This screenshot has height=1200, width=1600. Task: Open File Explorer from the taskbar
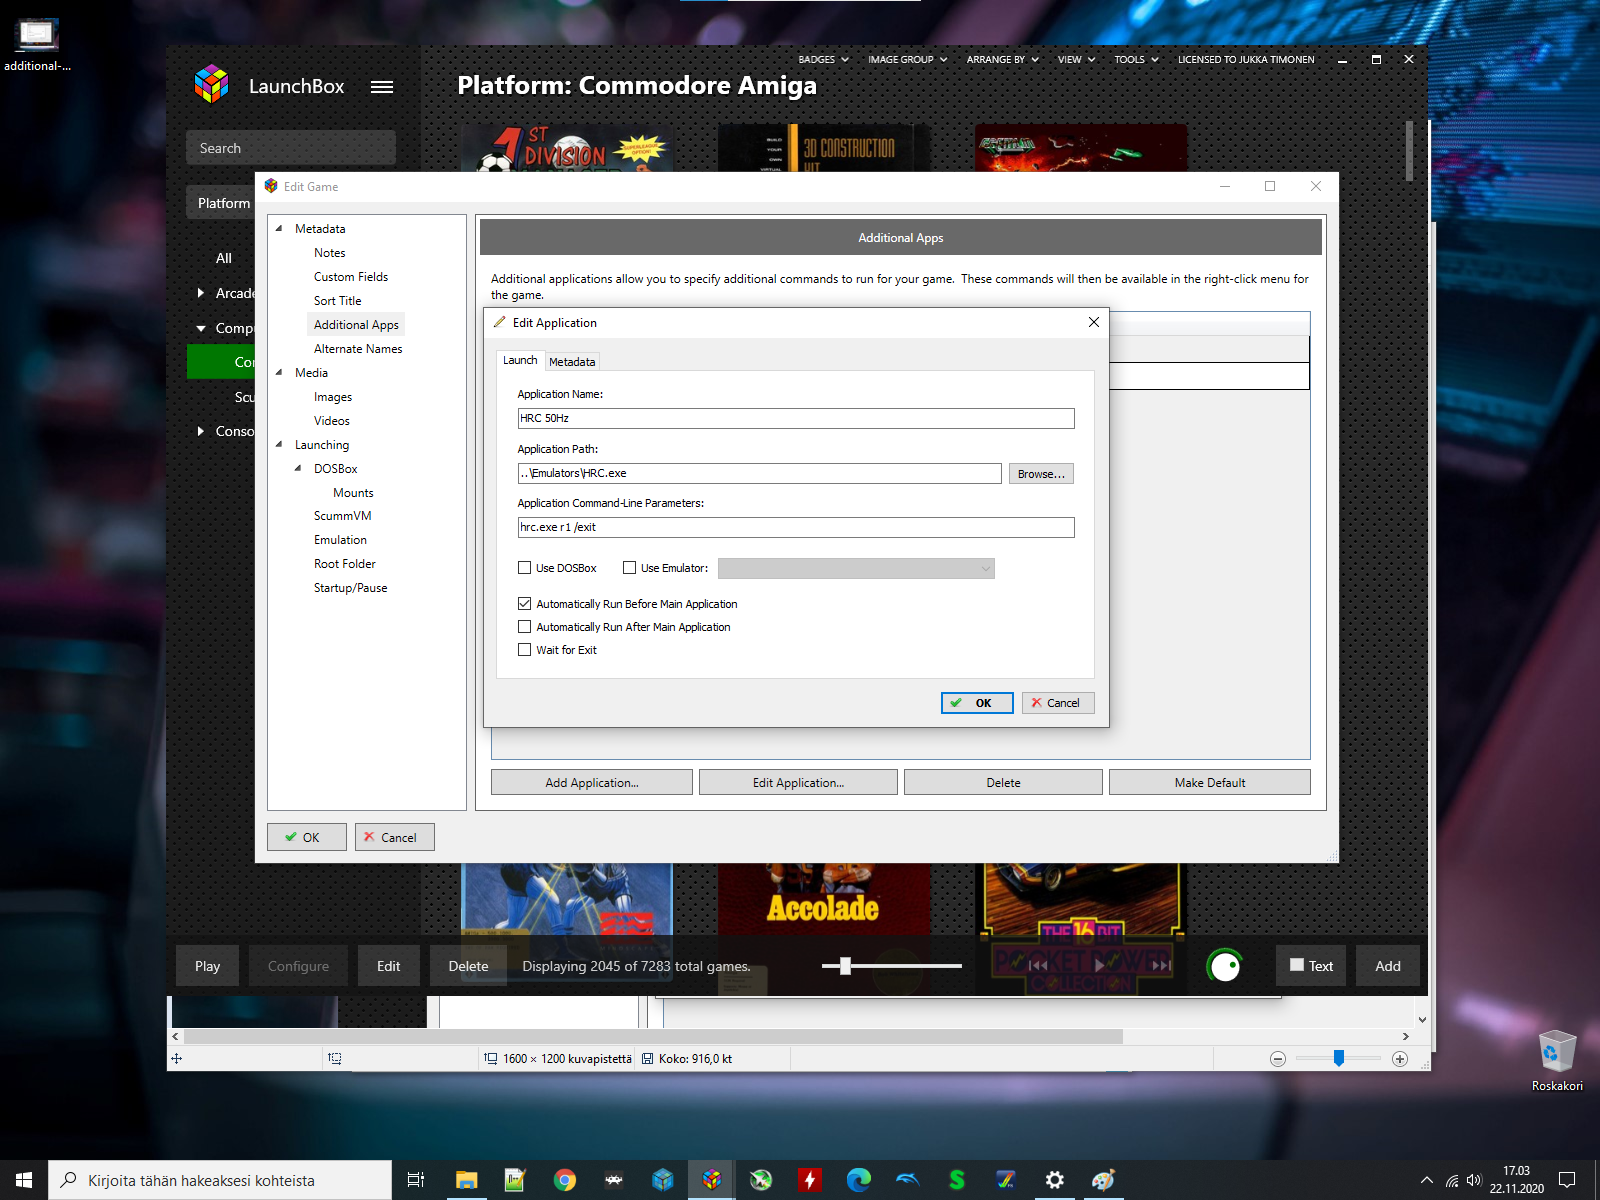click(x=467, y=1180)
